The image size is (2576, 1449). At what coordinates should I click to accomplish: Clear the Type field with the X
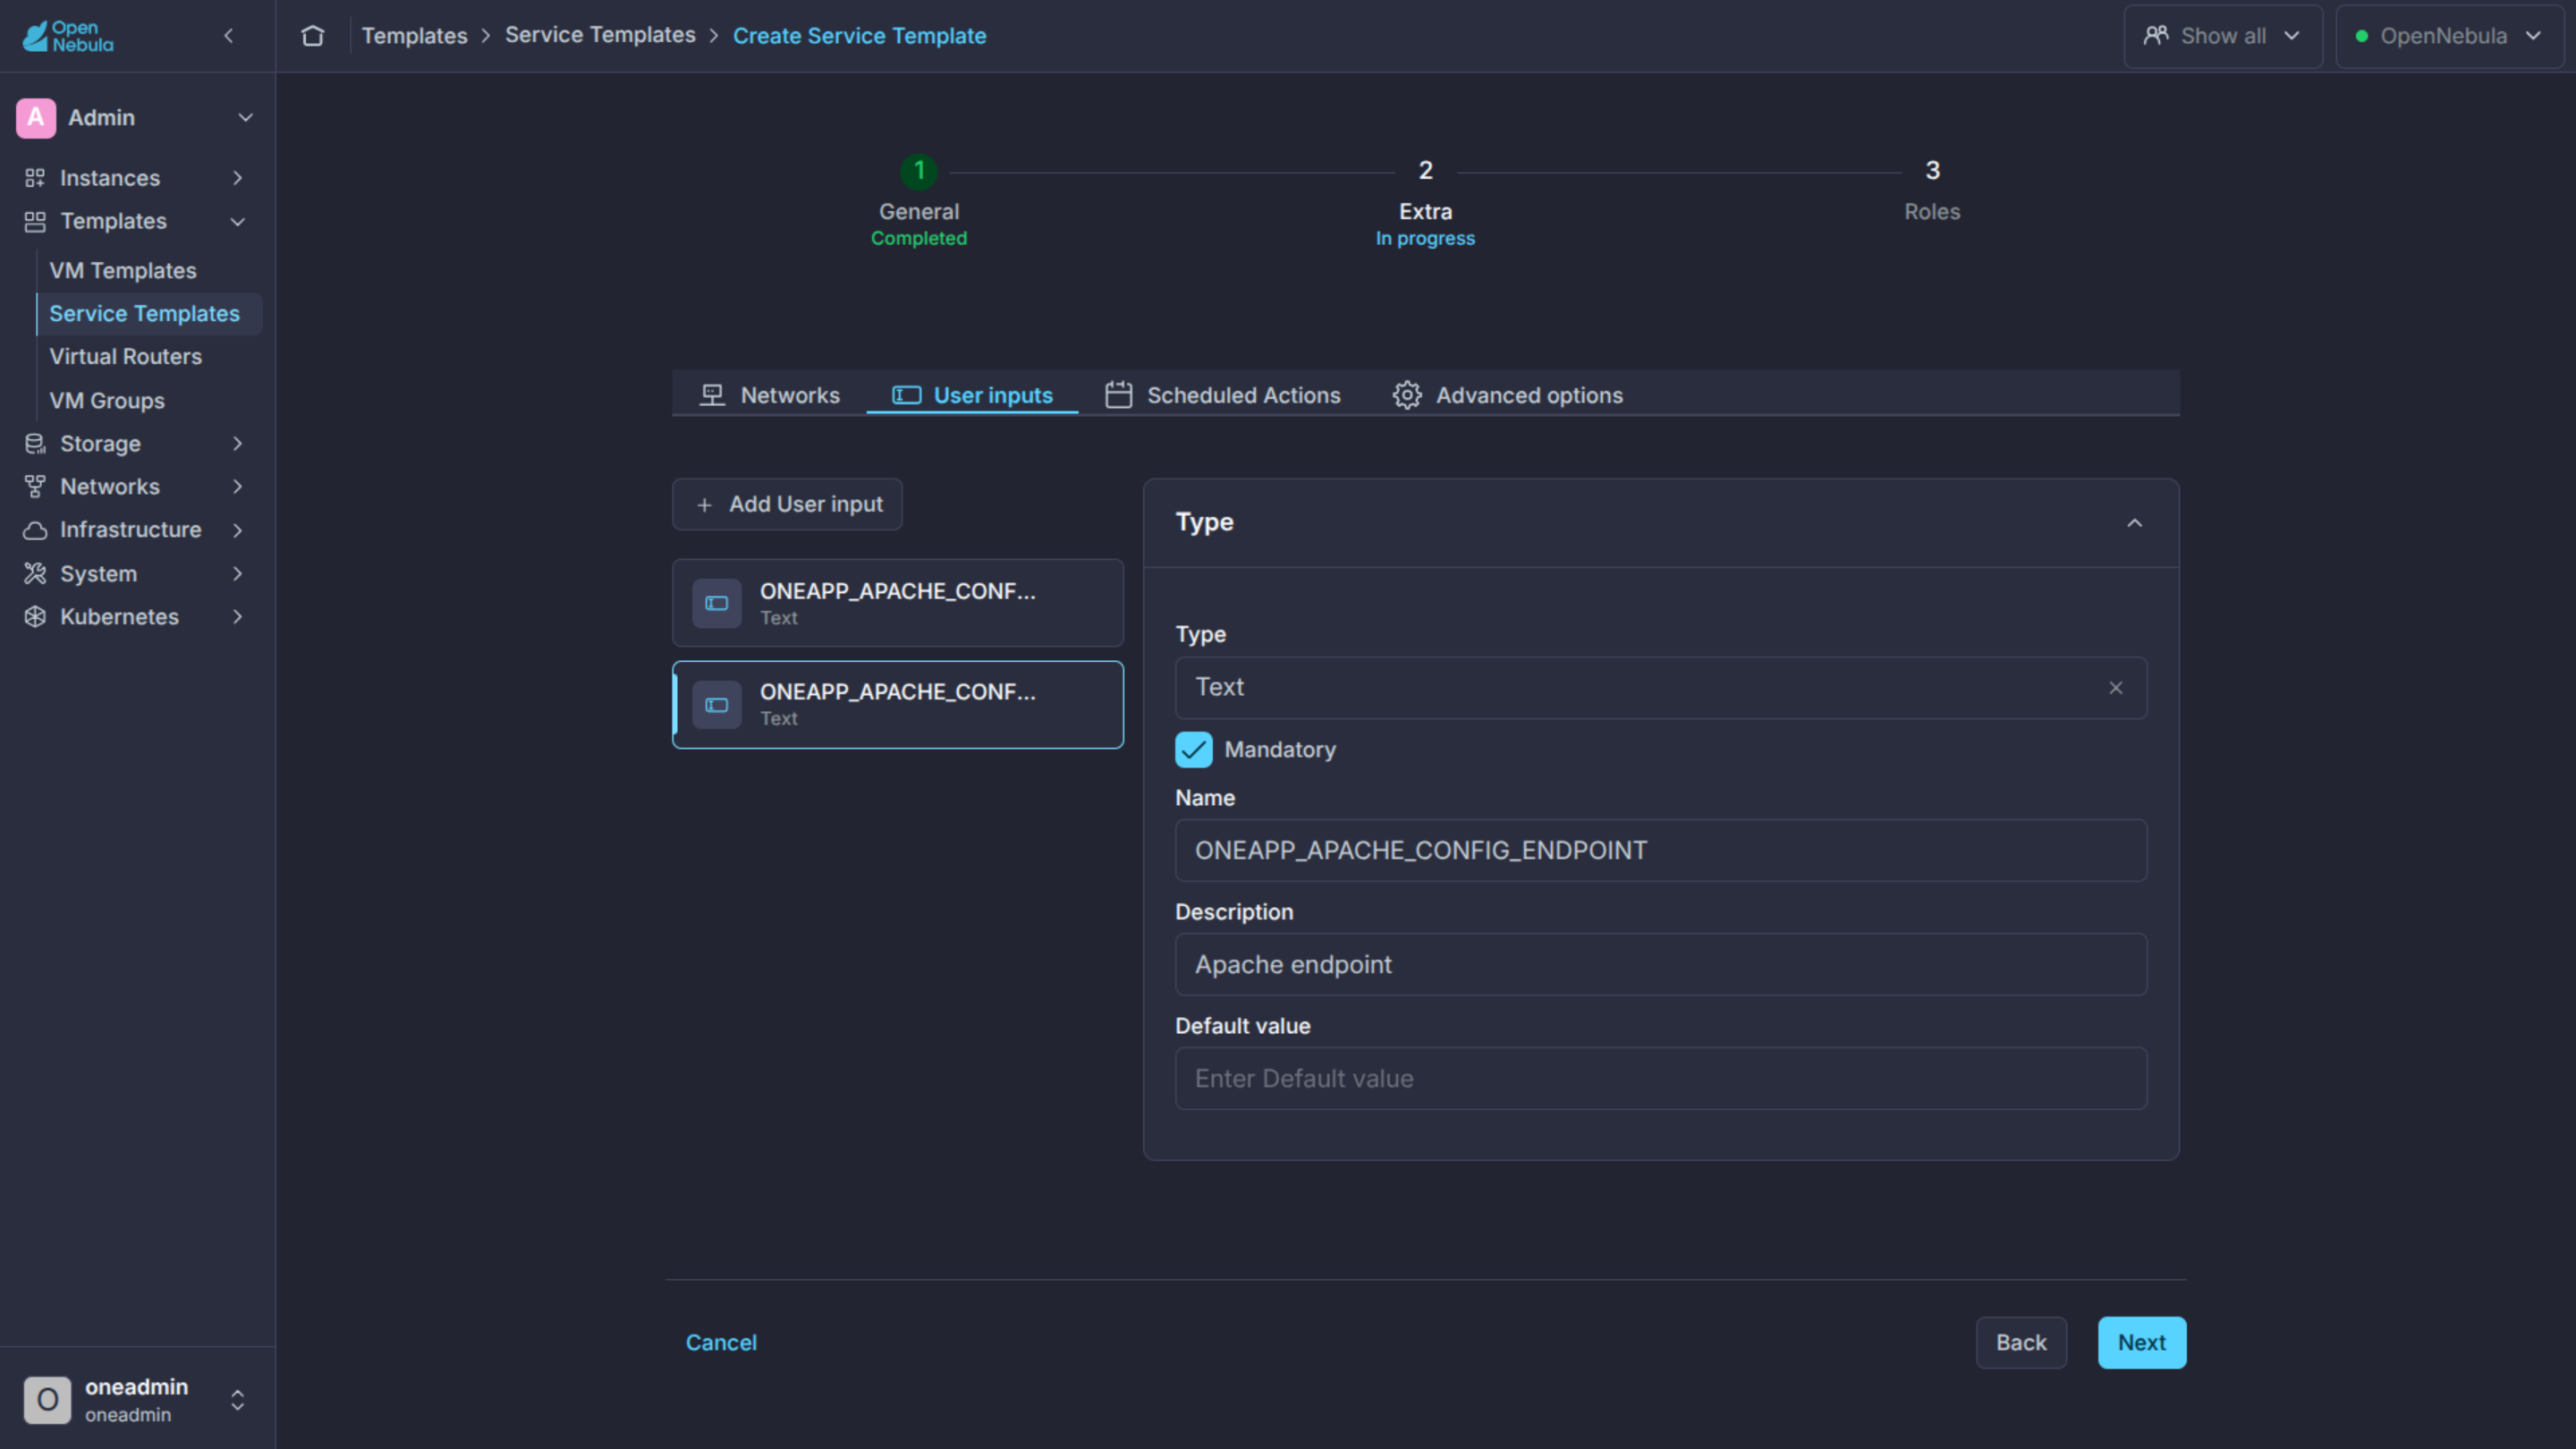tap(2116, 688)
